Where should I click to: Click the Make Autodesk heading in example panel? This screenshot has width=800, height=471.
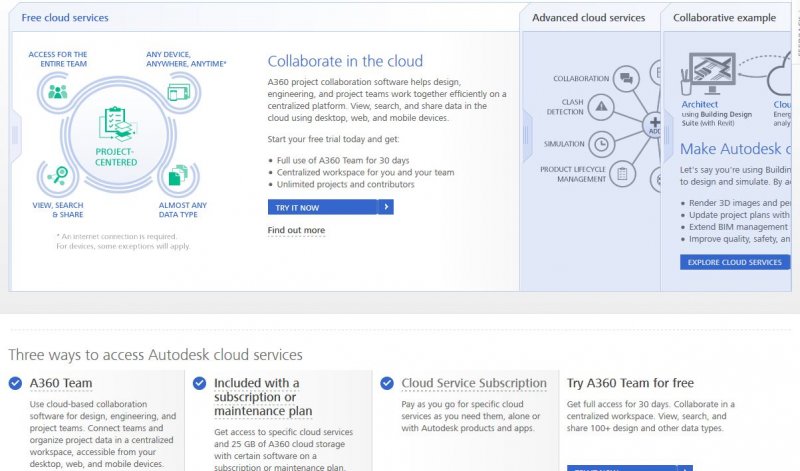click(x=736, y=149)
